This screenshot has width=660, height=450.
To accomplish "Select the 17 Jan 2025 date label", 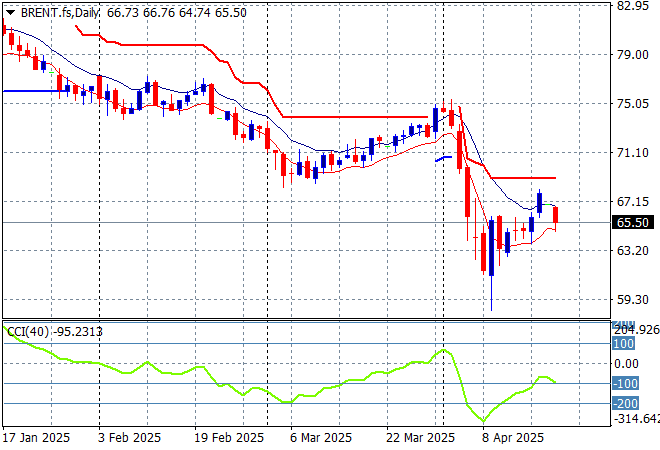I will point(36,438).
